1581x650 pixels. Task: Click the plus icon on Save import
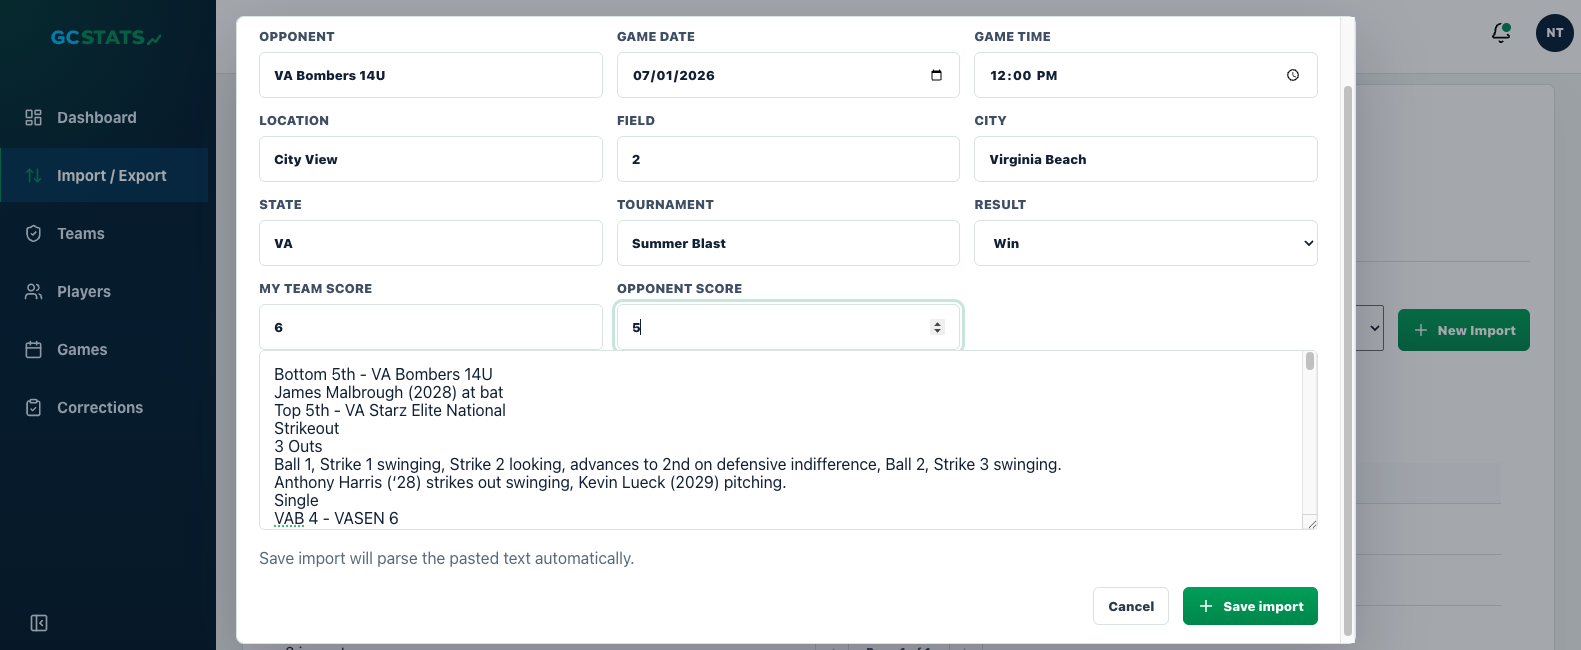[1206, 606]
